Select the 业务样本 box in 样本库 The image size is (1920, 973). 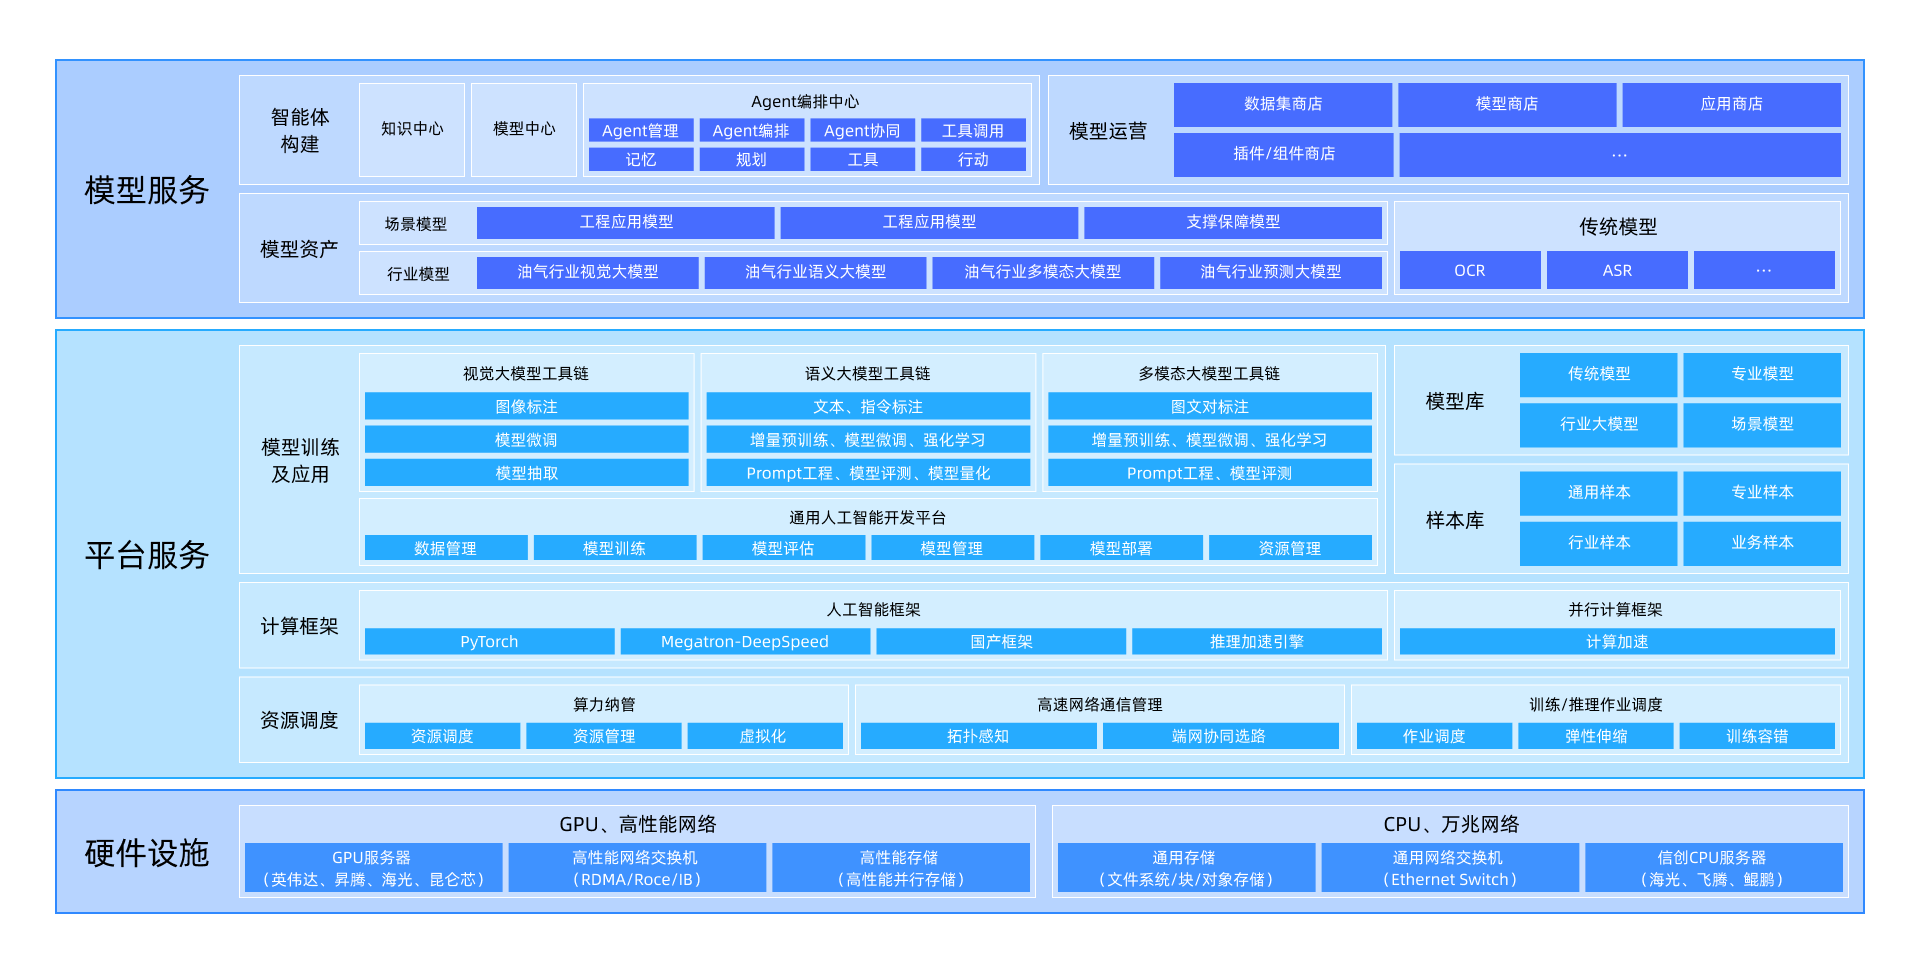(x=1761, y=543)
